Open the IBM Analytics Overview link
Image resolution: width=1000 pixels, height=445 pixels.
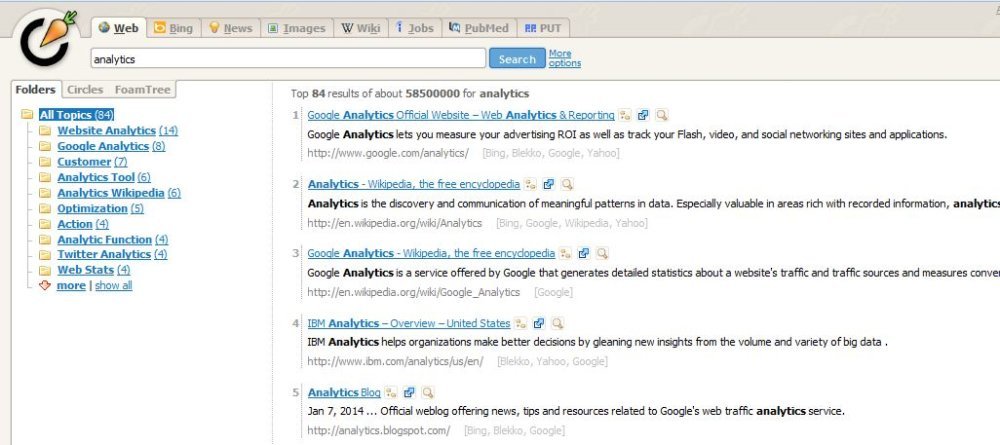point(408,324)
